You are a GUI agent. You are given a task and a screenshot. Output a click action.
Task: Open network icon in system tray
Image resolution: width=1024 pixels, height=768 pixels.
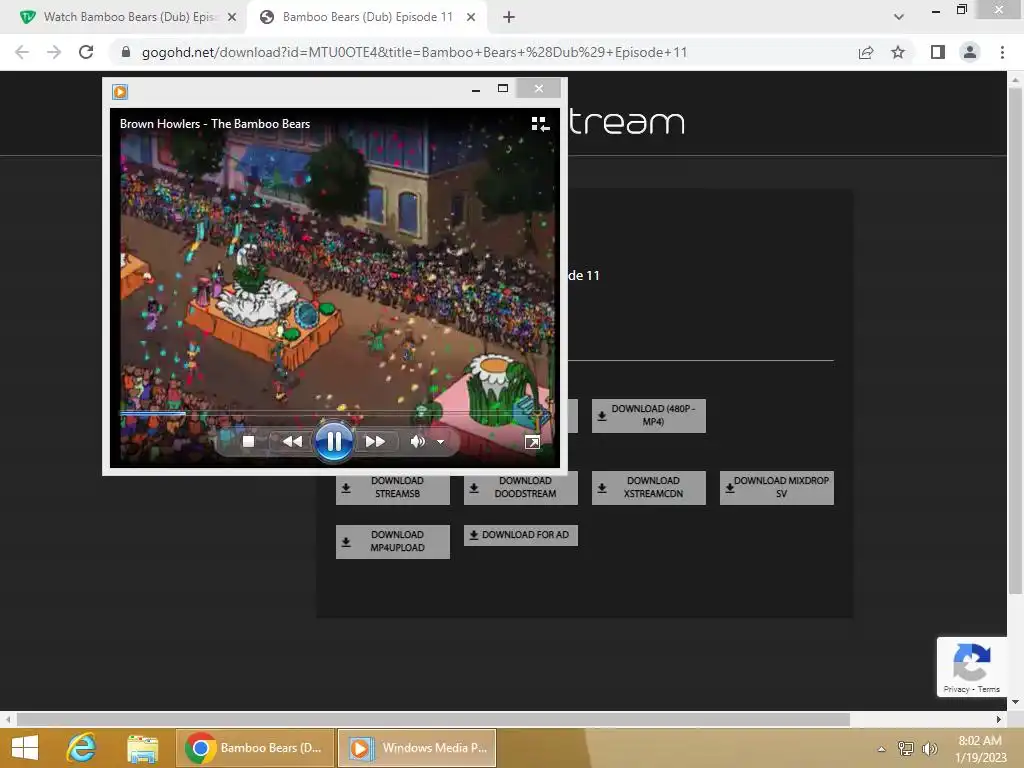tap(906, 748)
